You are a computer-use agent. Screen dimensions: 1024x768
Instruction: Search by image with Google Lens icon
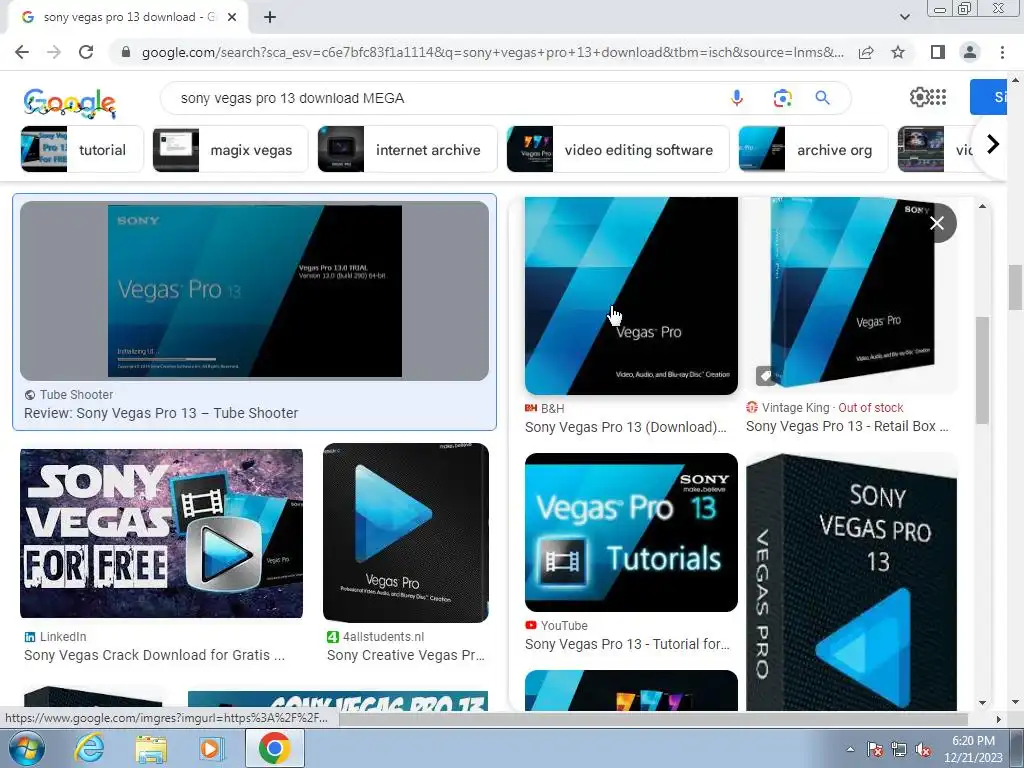[782, 98]
